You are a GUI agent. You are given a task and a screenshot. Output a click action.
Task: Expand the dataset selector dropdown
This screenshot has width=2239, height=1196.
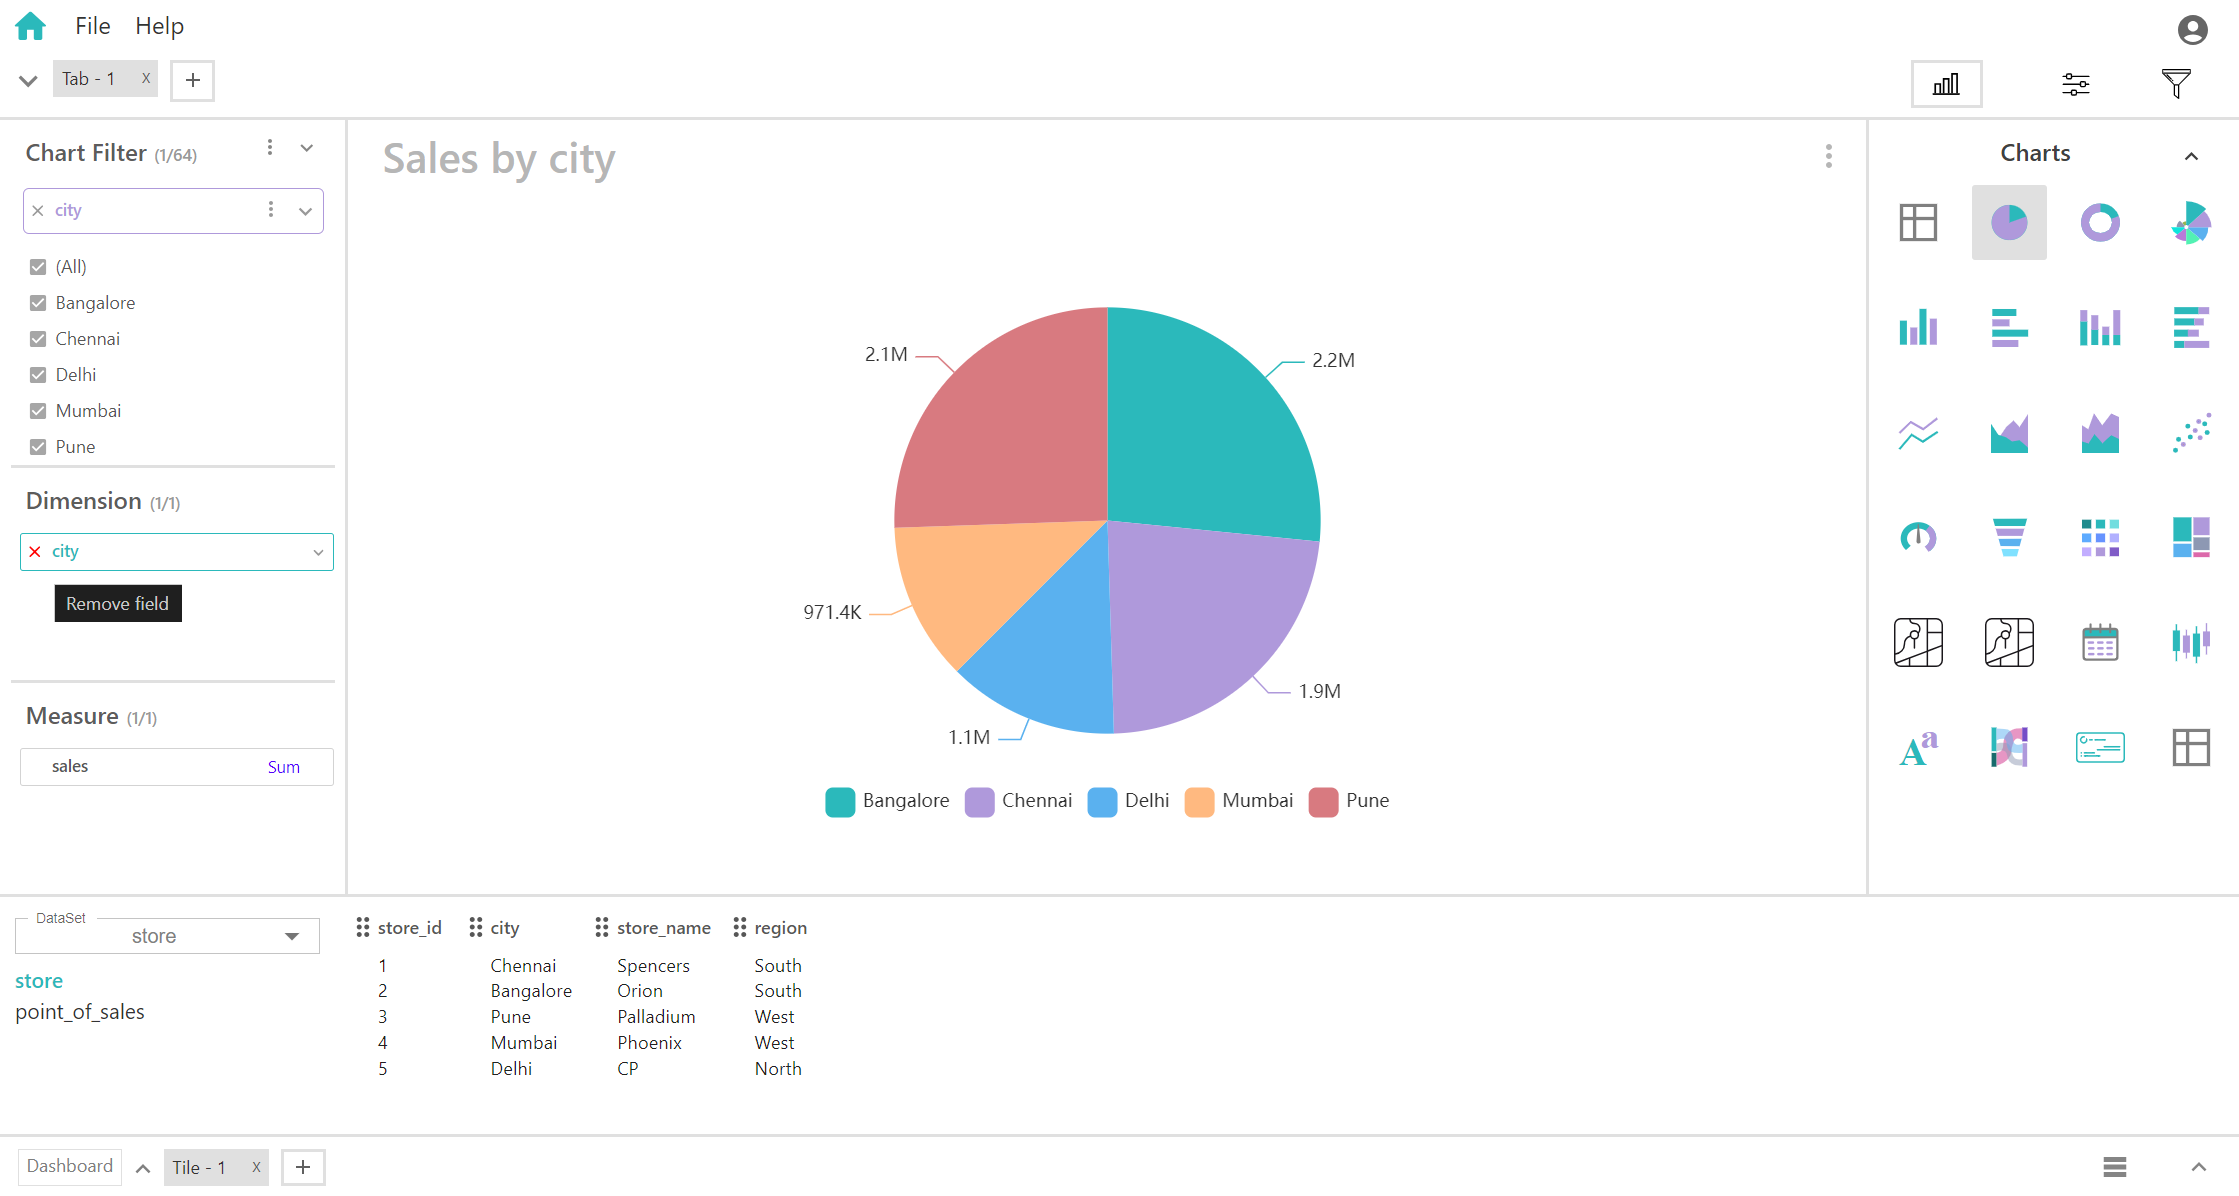tap(290, 933)
